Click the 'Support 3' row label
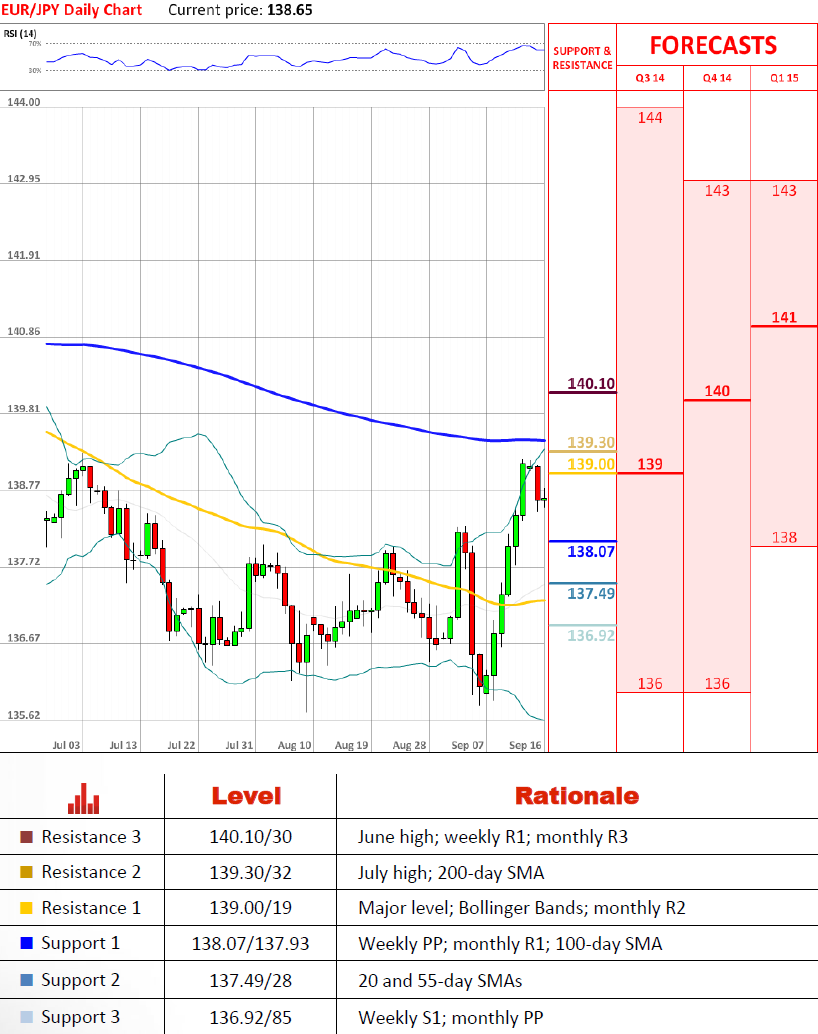818x1034 pixels. coord(80,1018)
